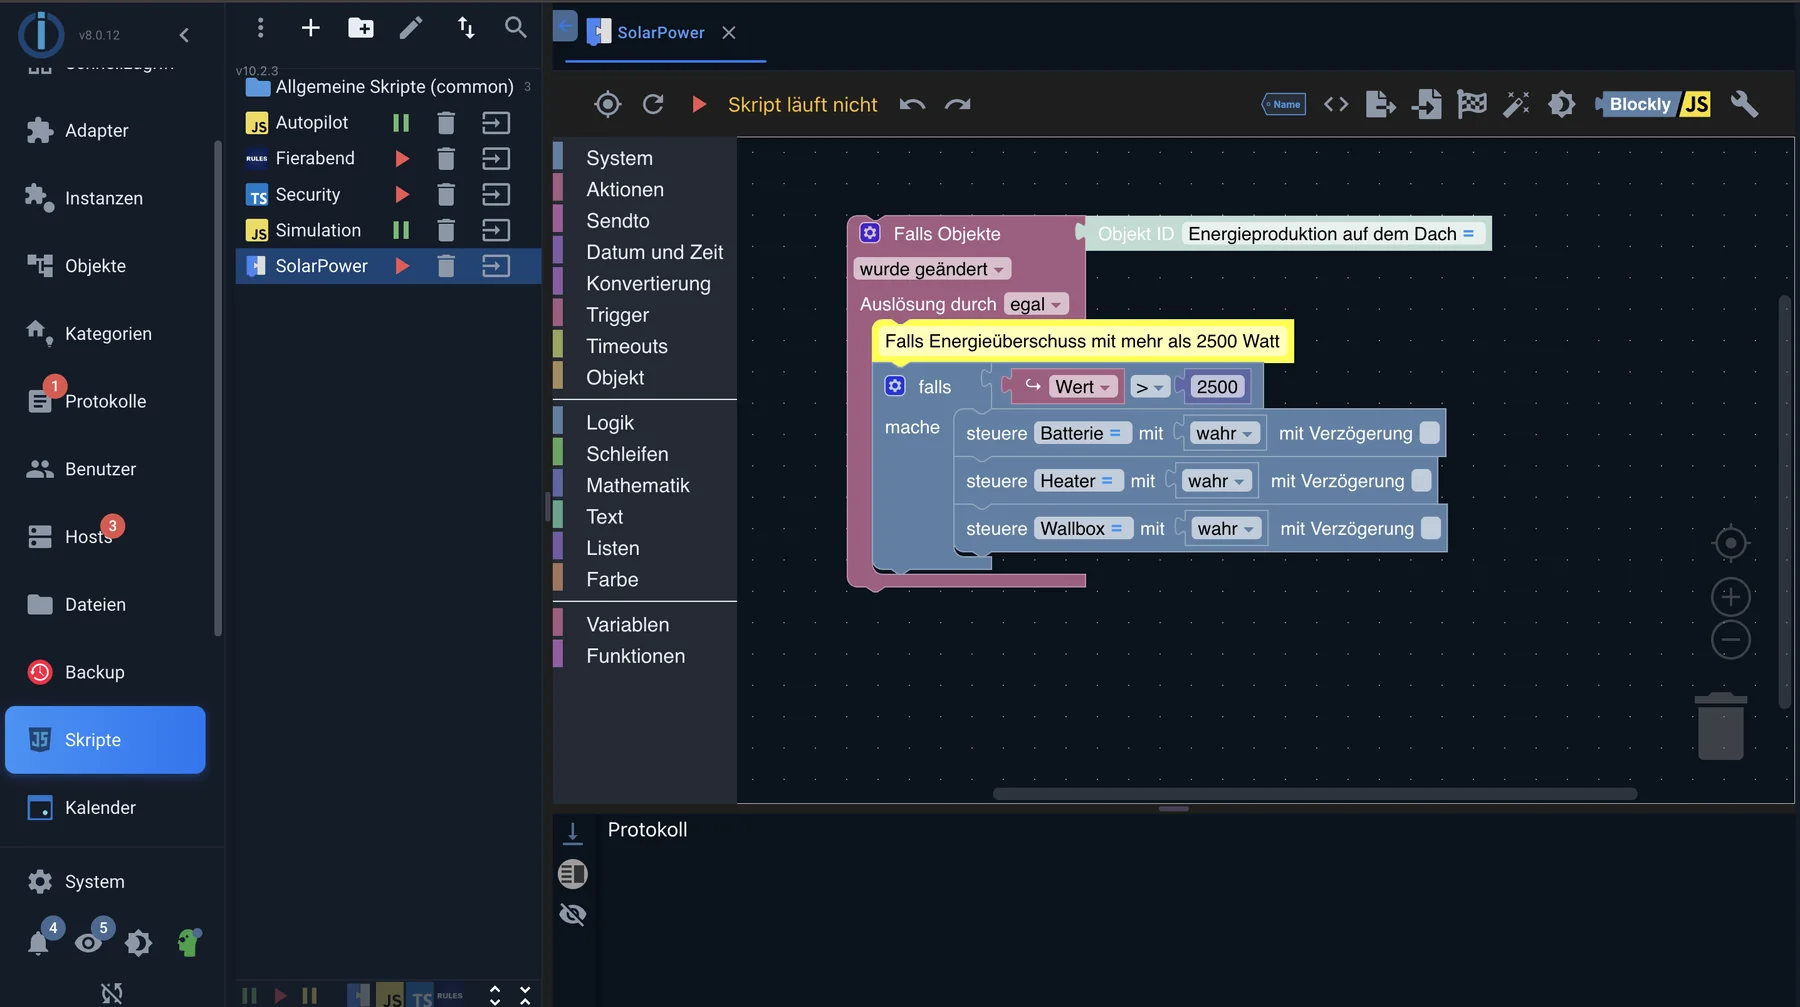The width and height of the screenshot is (1800, 1007).
Task: Toggle log visibility crossed-eye icon
Action: (573, 914)
